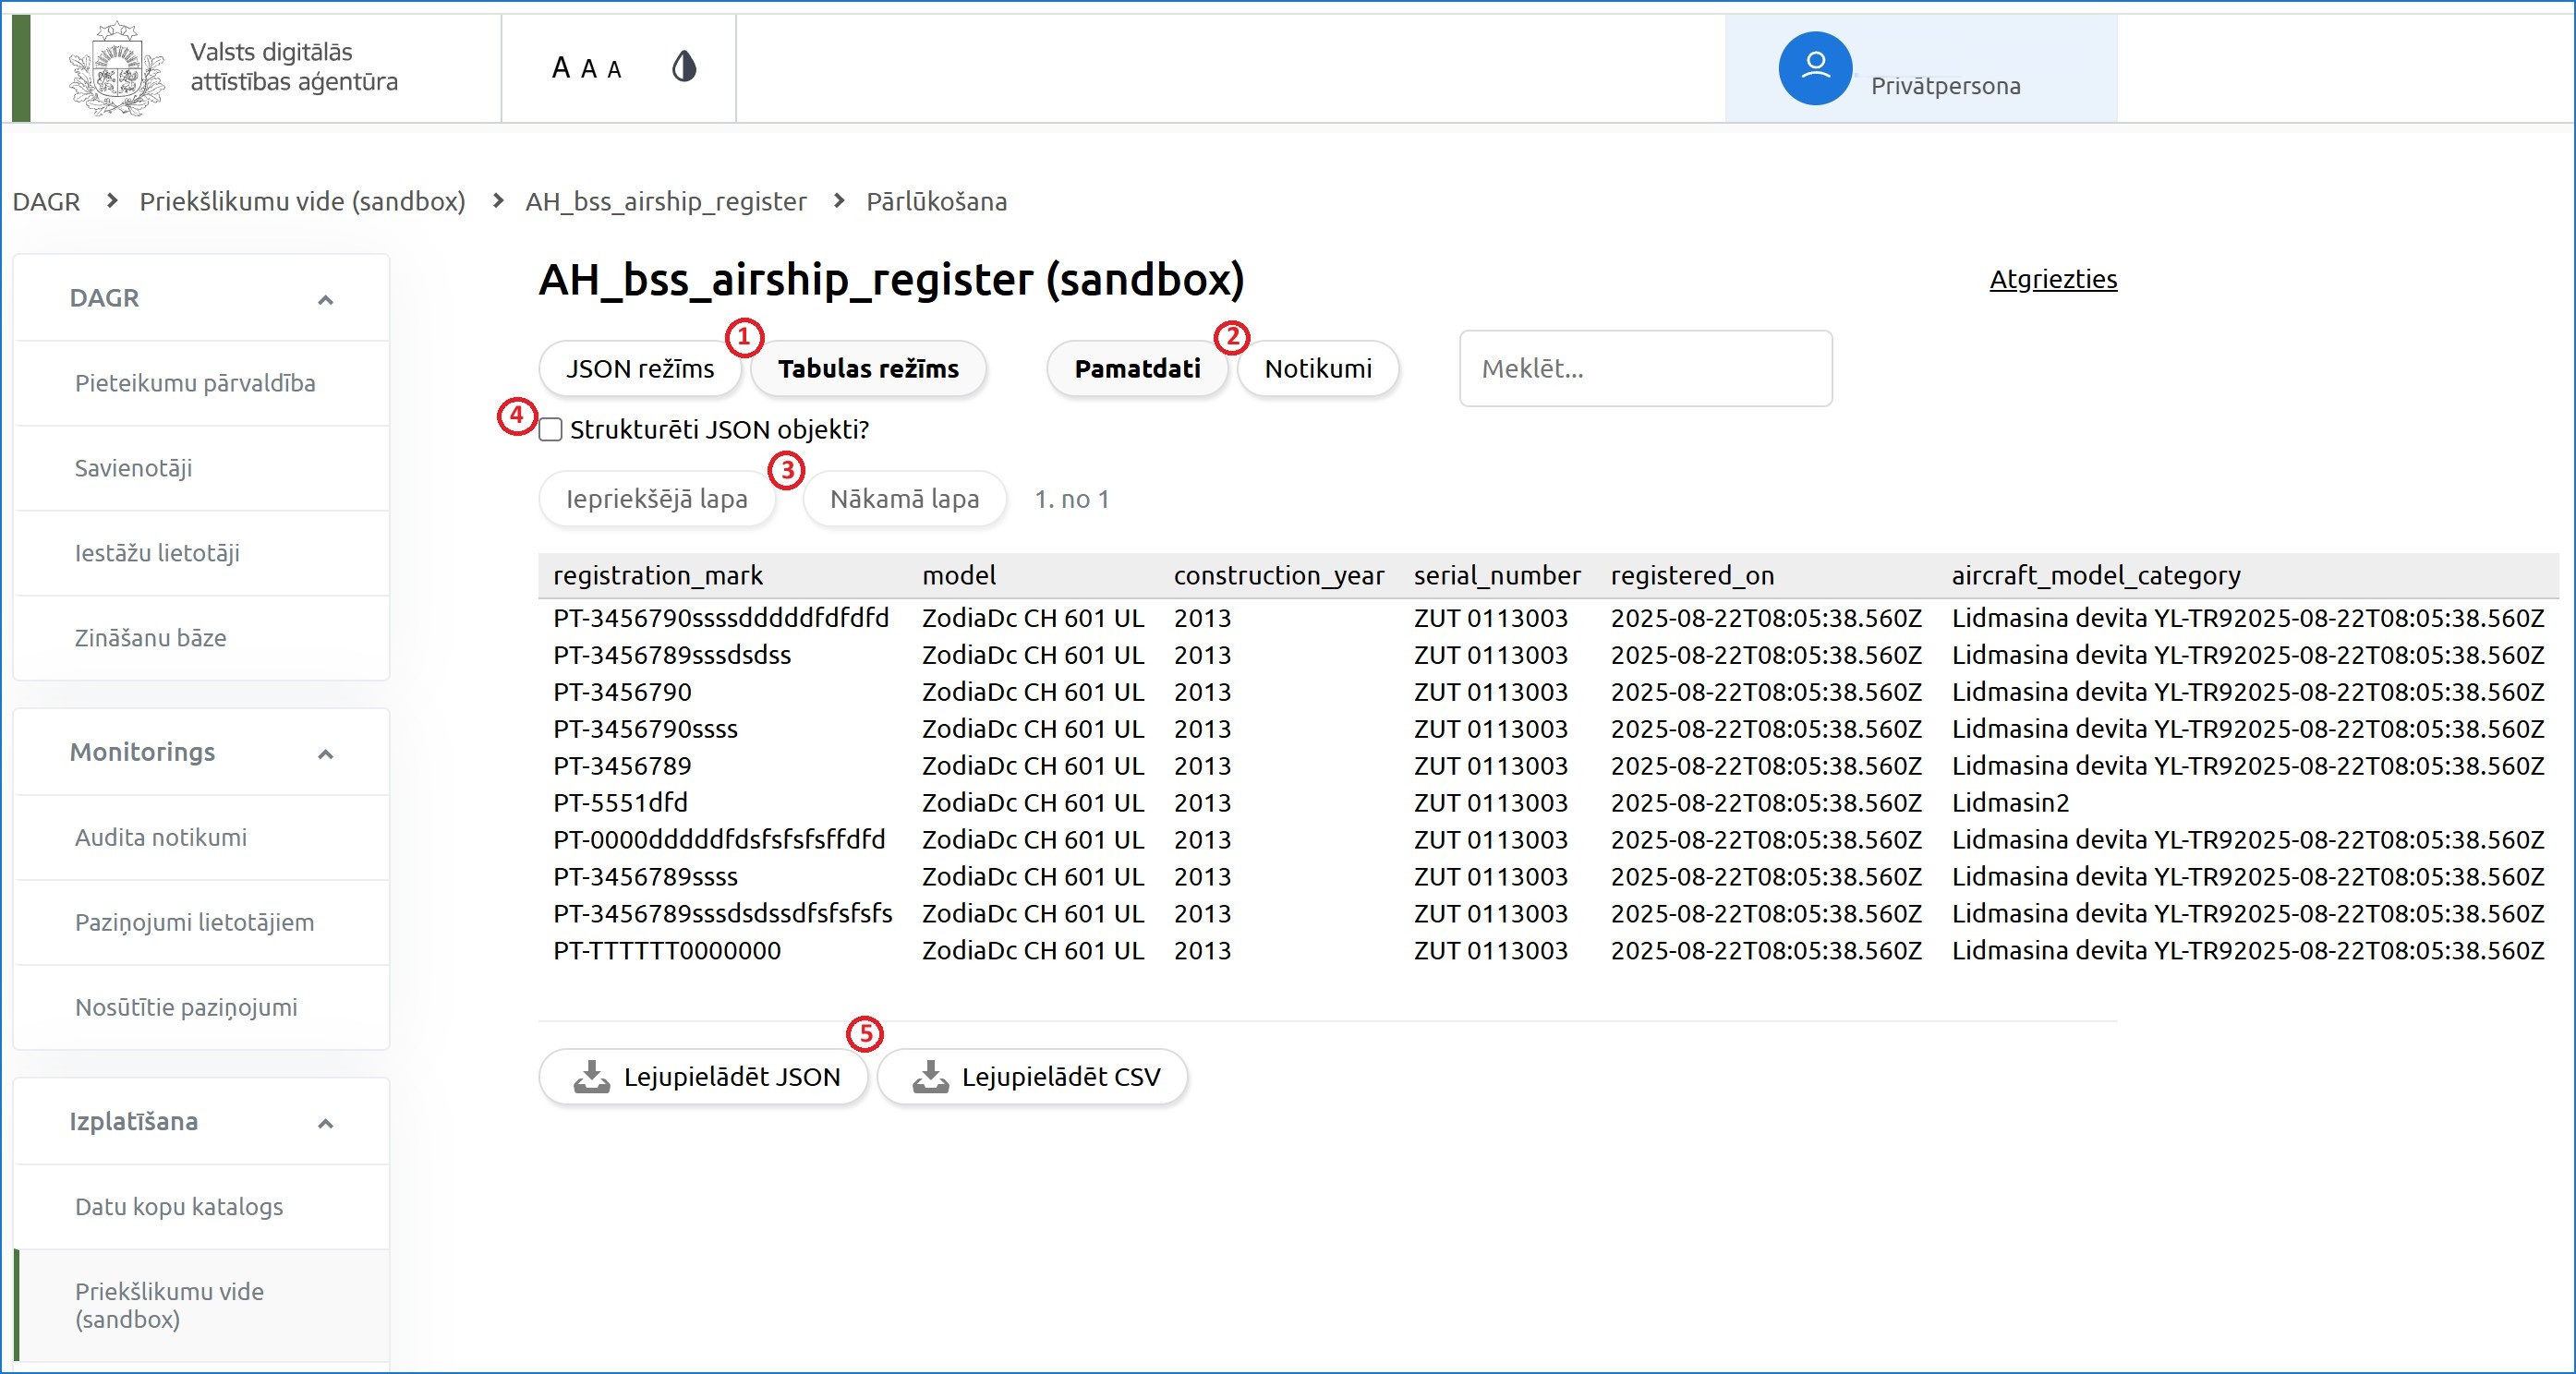This screenshot has width=2576, height=1374.
Task: Open Priekšlikumu vide (sandbox) sidebar item
Action: [201, 1305]
